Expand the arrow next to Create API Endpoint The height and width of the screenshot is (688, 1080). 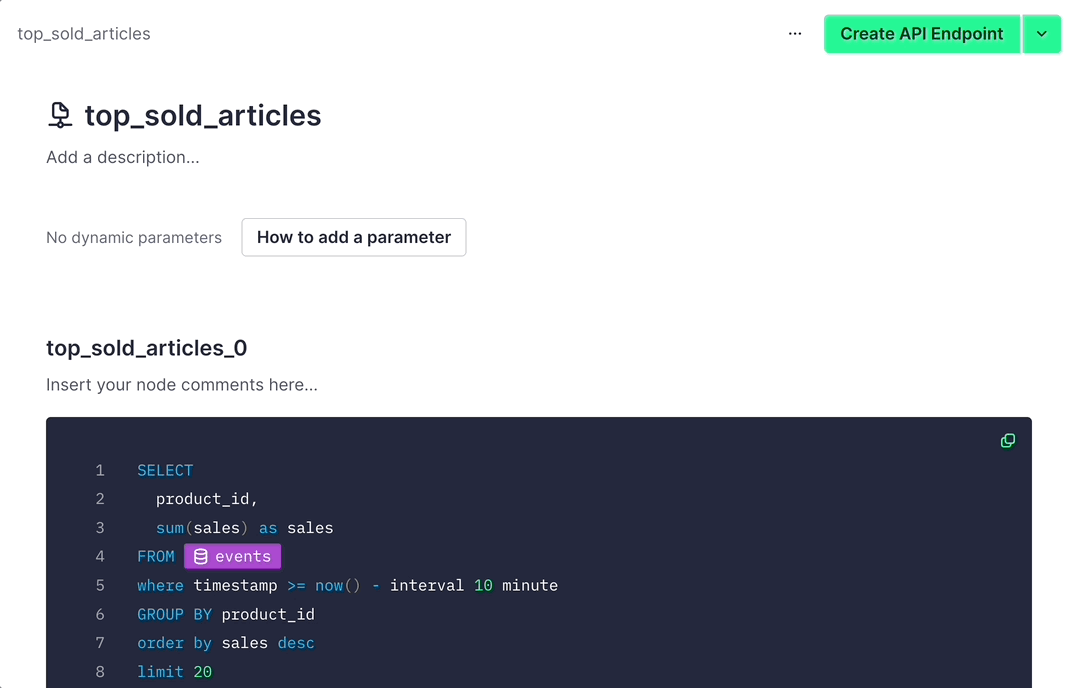click(x=1042, y=33)
